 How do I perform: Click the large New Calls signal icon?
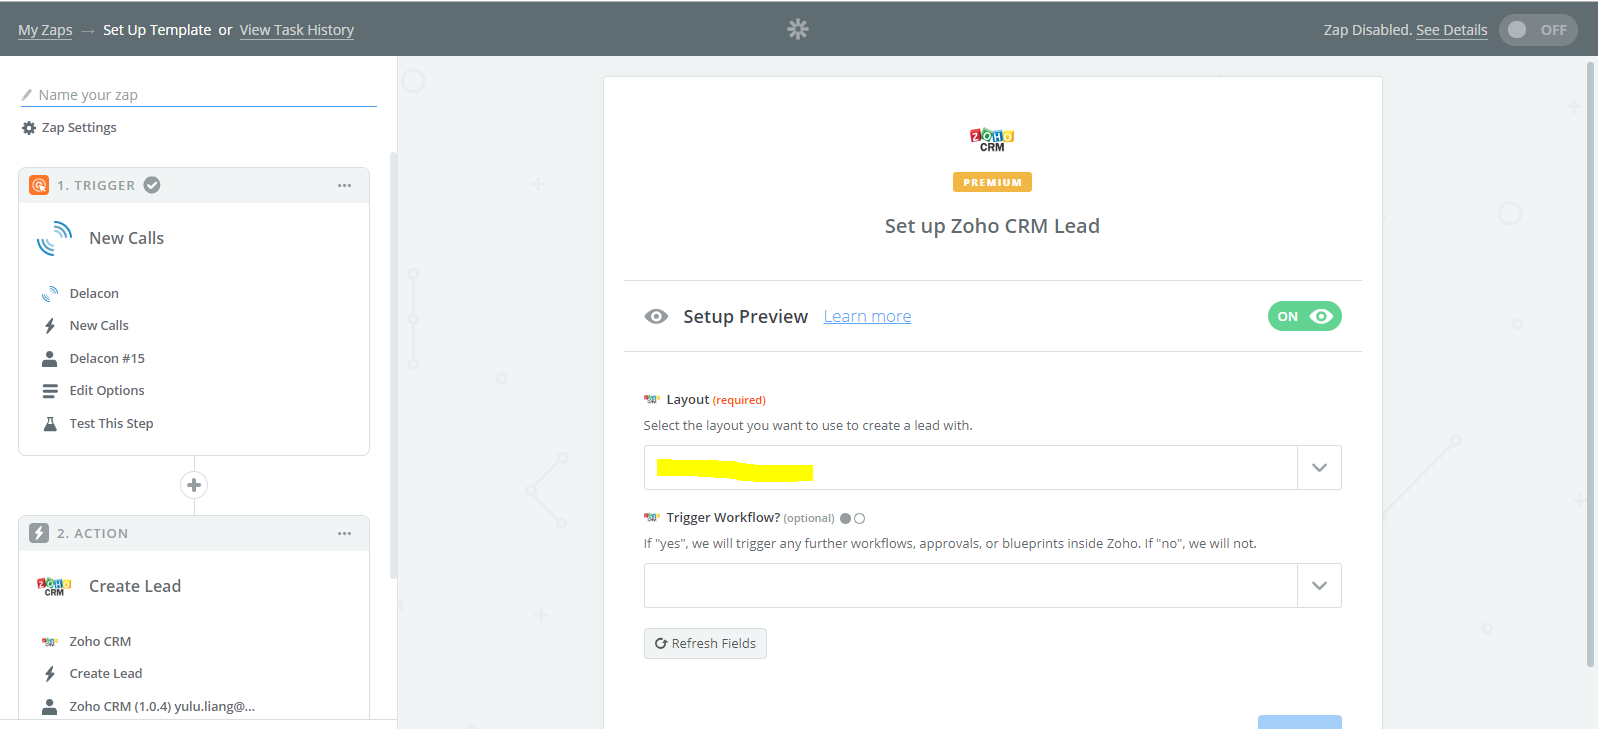(54, 238)
